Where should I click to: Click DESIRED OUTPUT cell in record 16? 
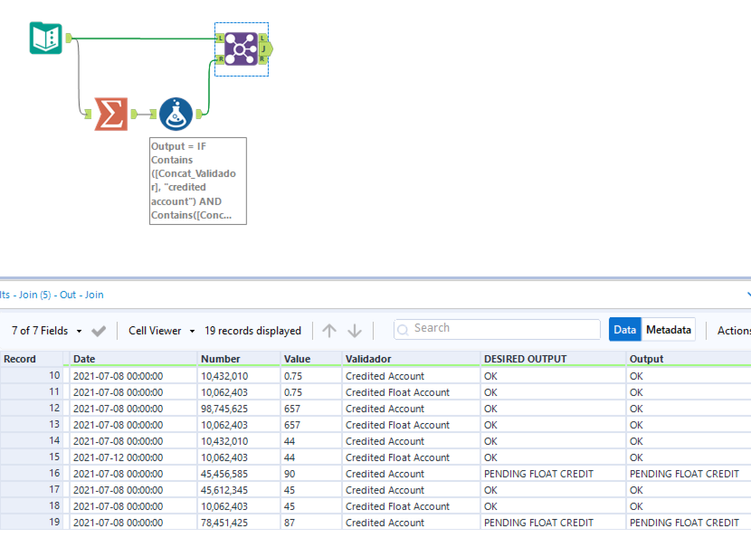[553, 474]
